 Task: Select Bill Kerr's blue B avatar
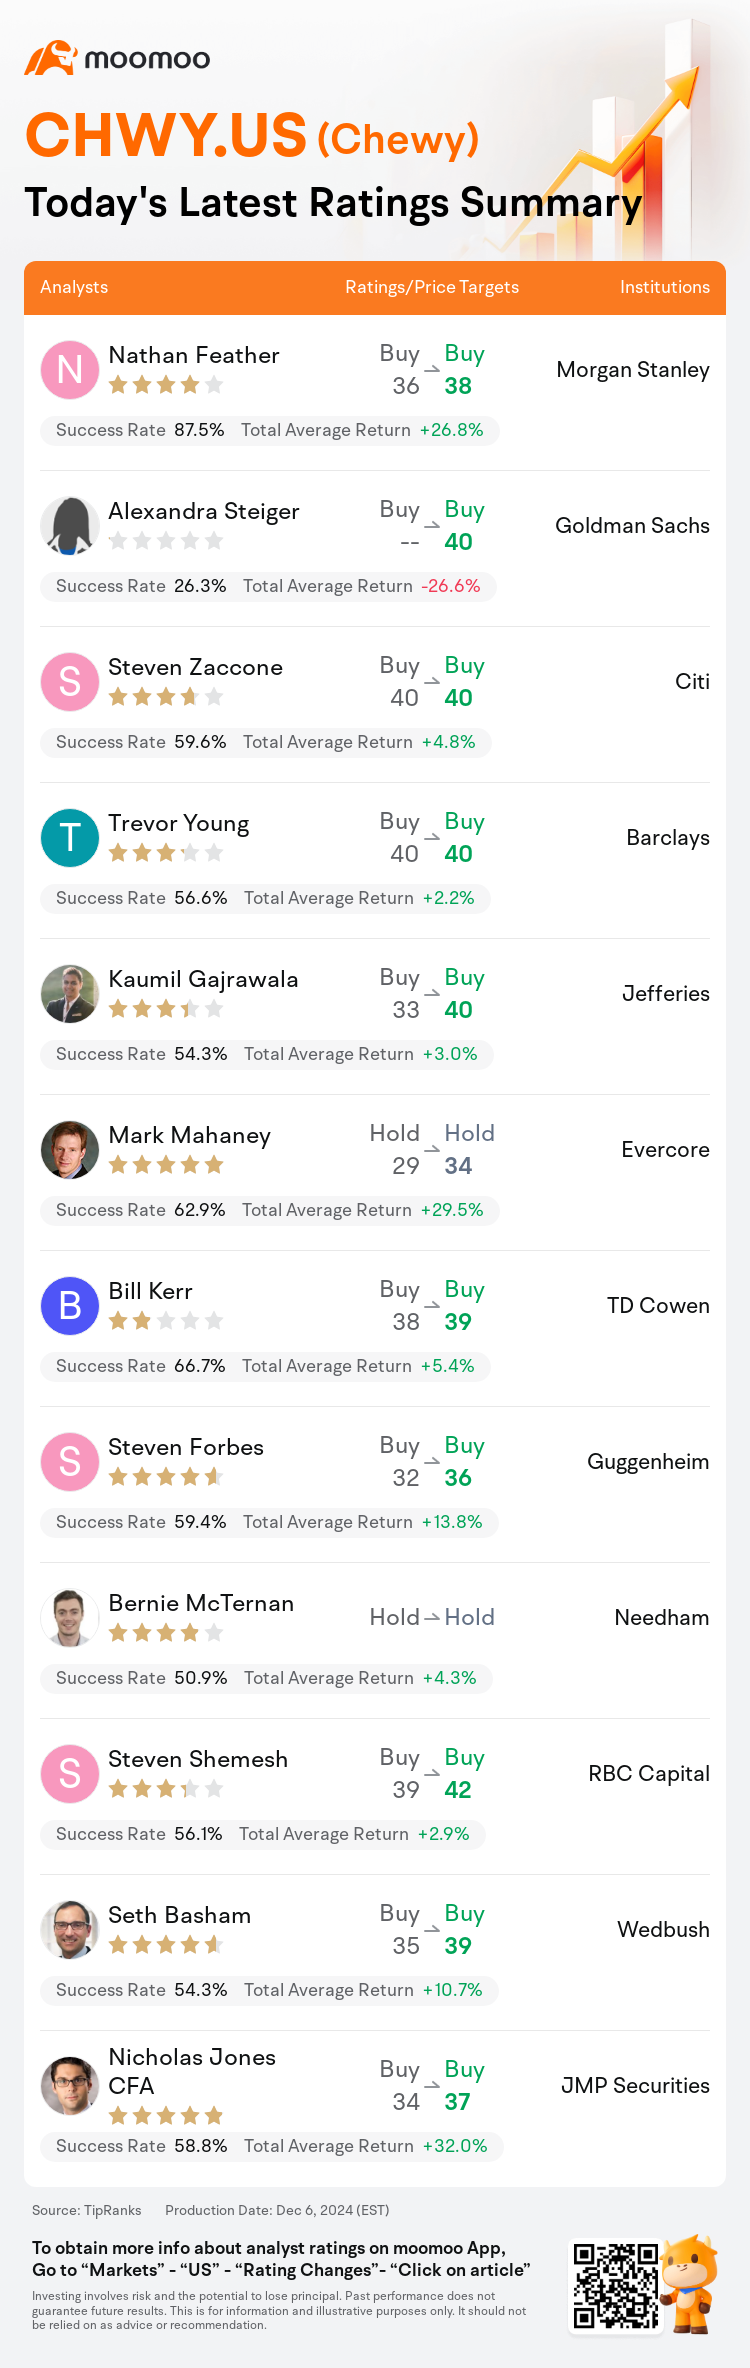pos(70,1306)
